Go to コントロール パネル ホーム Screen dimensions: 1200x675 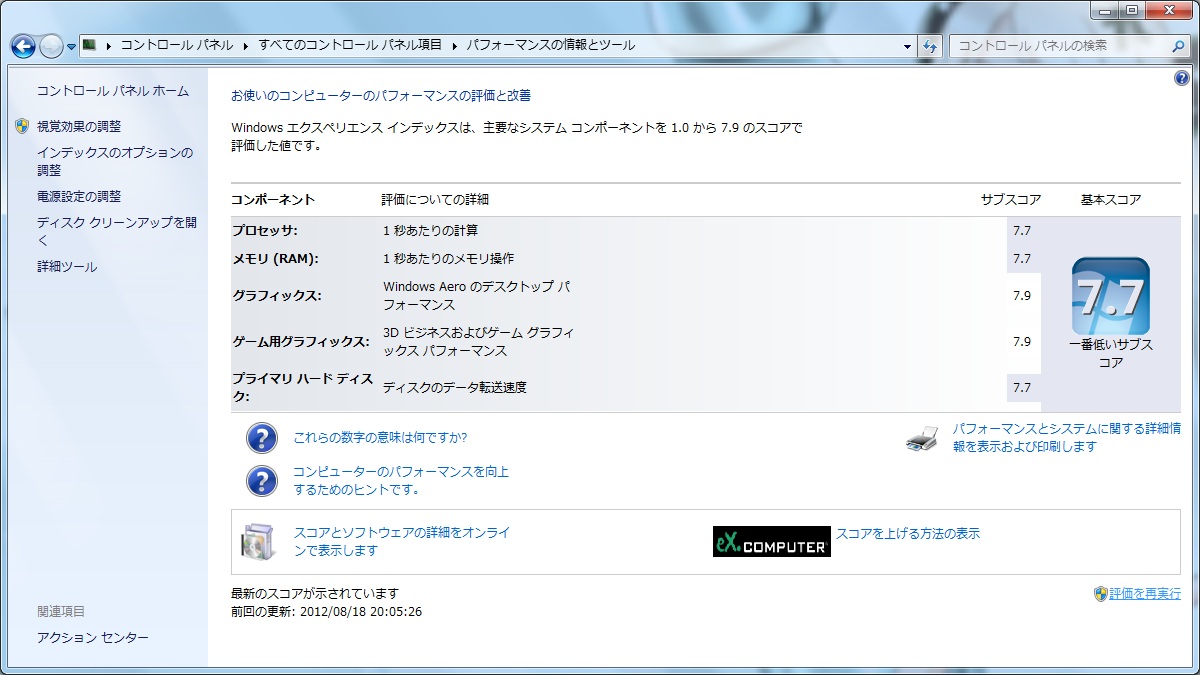pyautogui.click(x=112, y=91)
